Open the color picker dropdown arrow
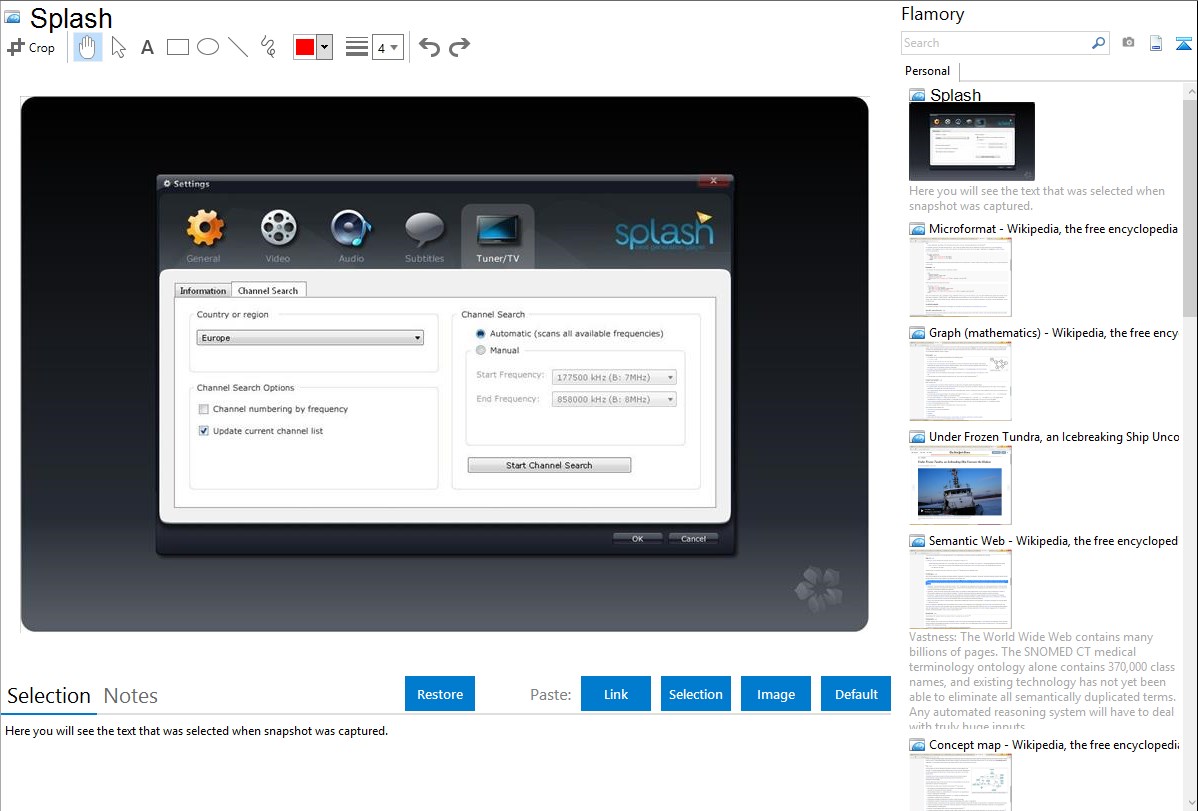The width and height of the screenshot is (1198, 811). [325, 47]
